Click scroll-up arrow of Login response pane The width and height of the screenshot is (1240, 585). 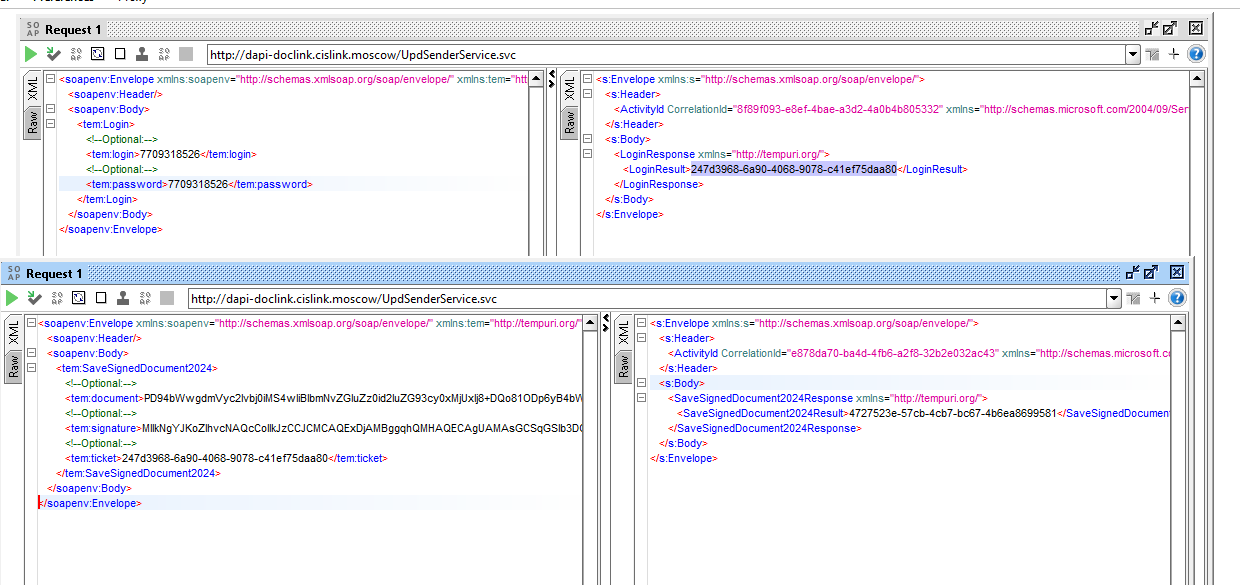click(1197, 78)
